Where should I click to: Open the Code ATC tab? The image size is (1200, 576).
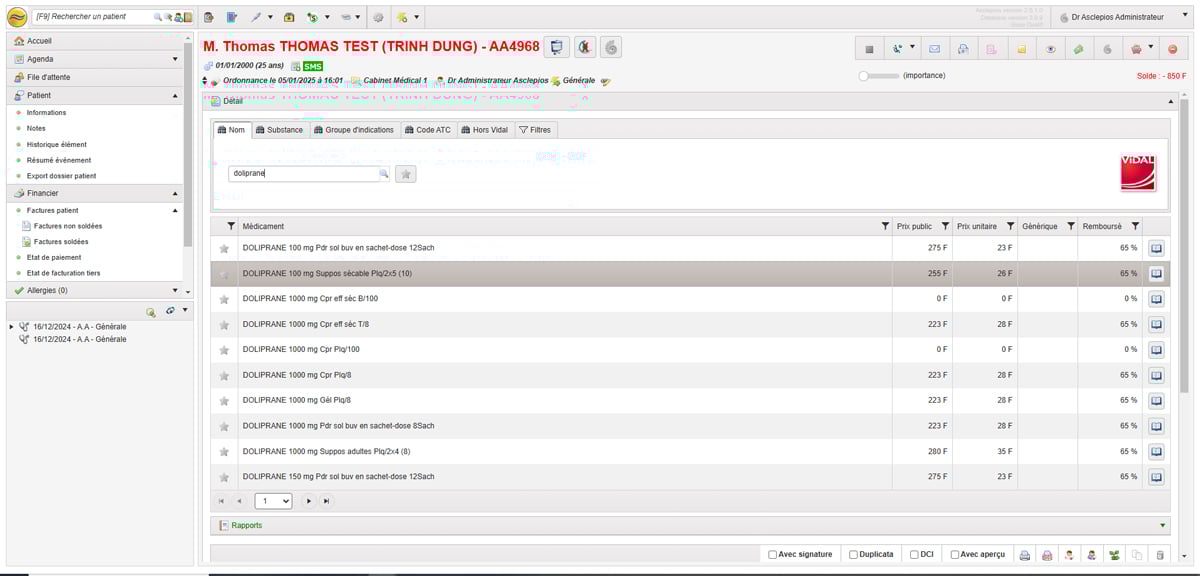[x=427, y=130]
